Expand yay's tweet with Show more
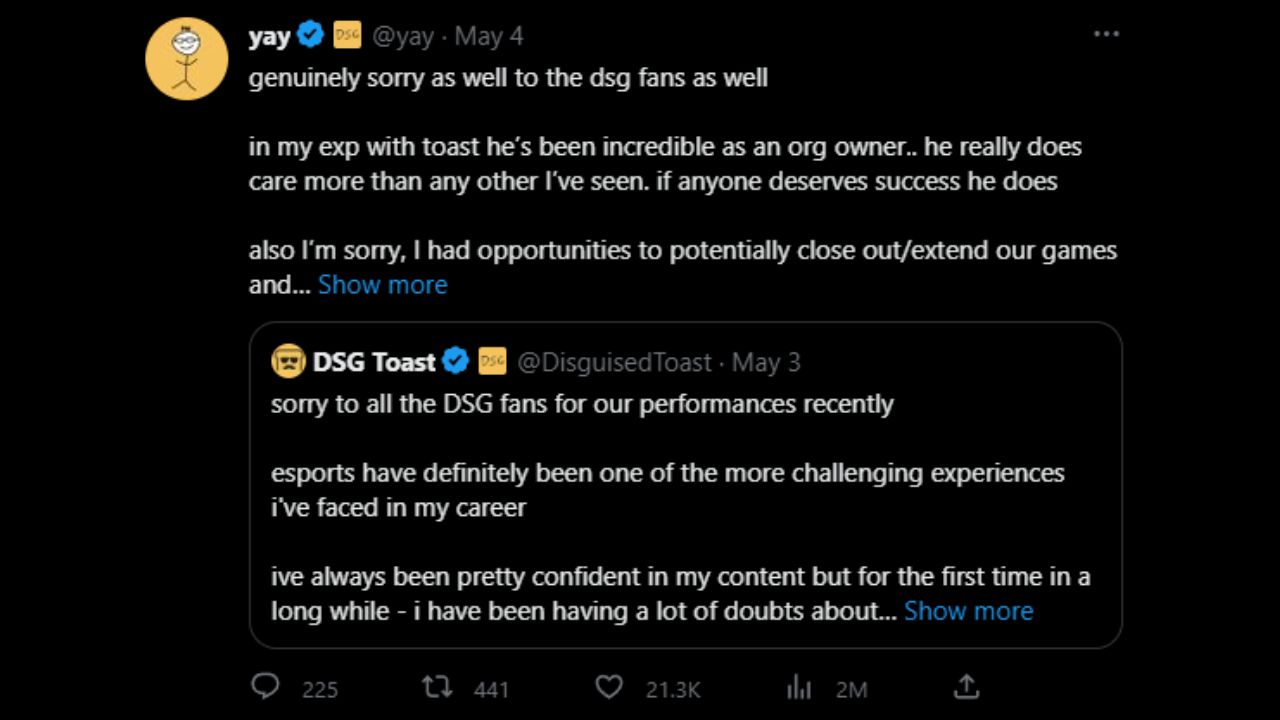Image resolution: width=1280 pixels, height=720 pixels. (382, 285)
